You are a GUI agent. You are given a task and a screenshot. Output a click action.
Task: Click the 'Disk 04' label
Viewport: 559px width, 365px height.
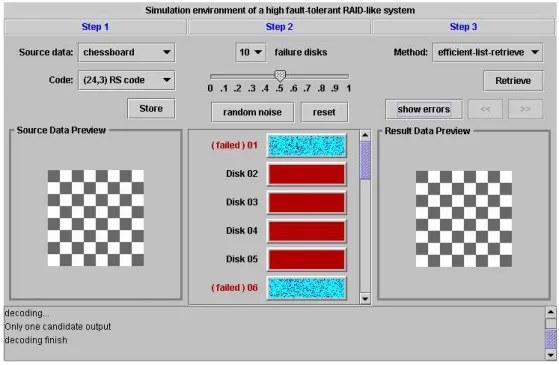coord(242,231)
